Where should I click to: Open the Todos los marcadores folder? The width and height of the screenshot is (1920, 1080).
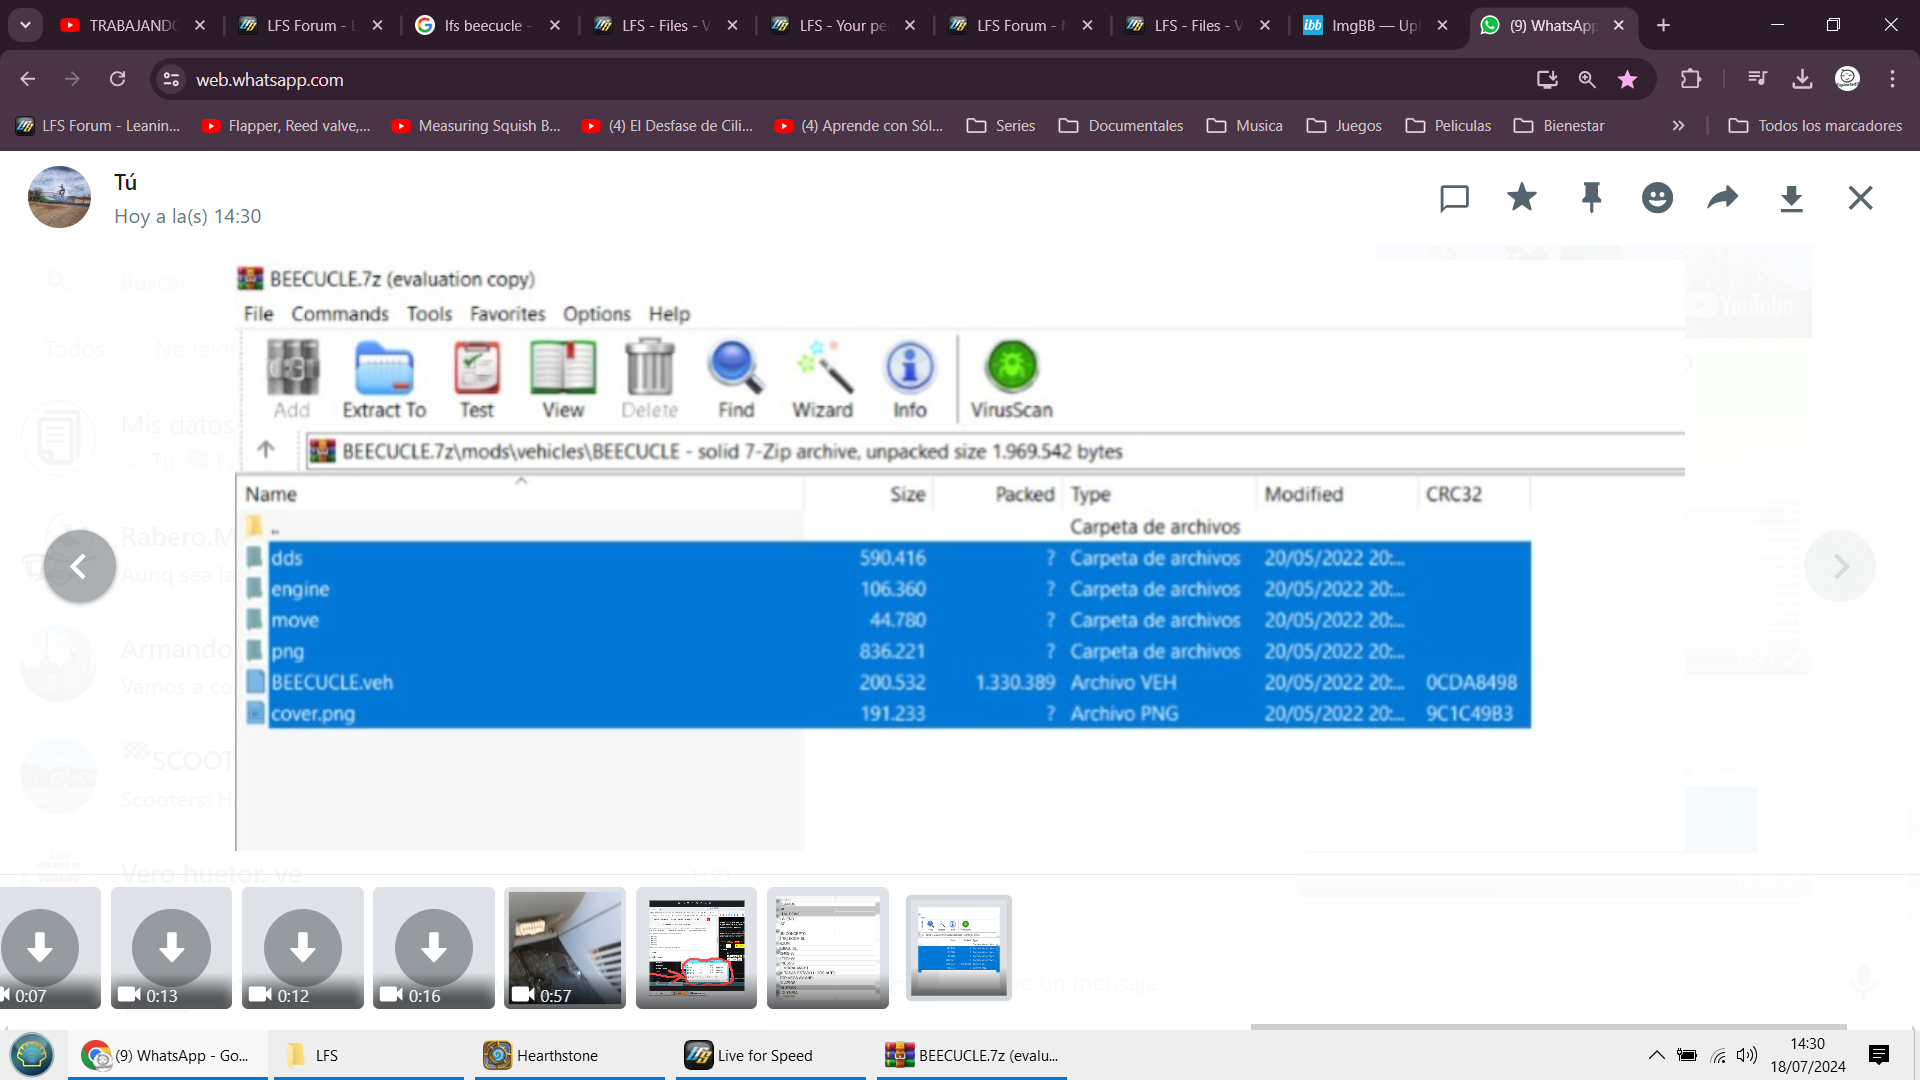click(1815, 125)
